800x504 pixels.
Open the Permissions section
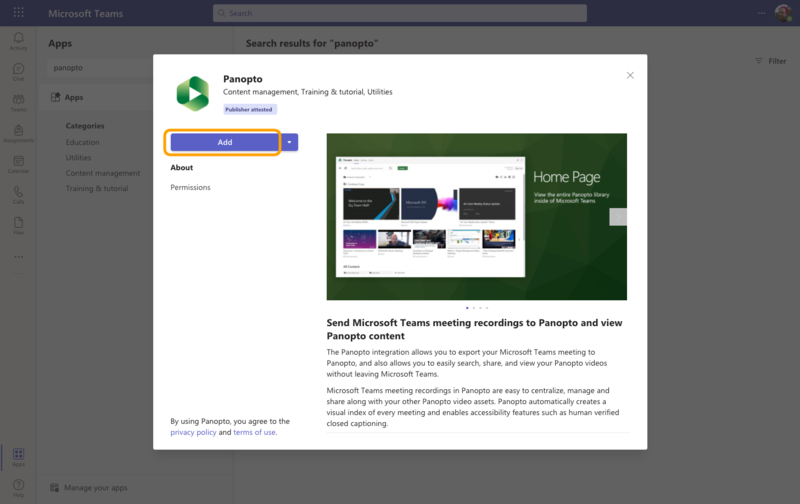(x=190, y=188)
